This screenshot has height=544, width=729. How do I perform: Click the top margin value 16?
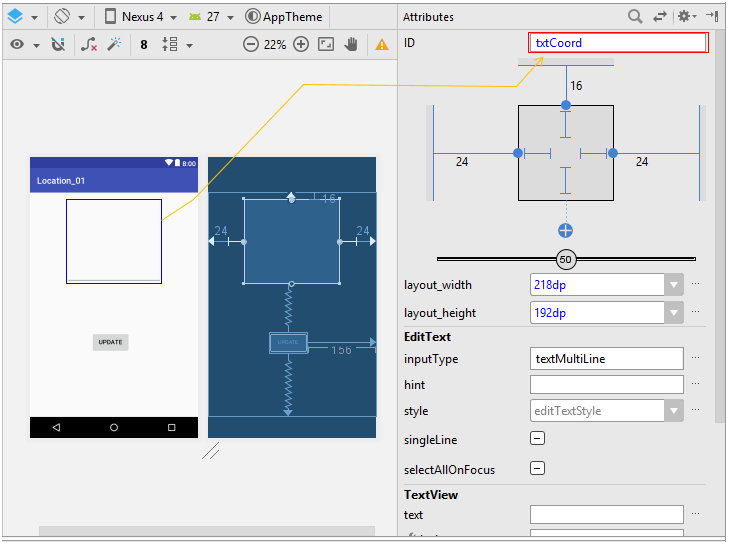[577, 86]
